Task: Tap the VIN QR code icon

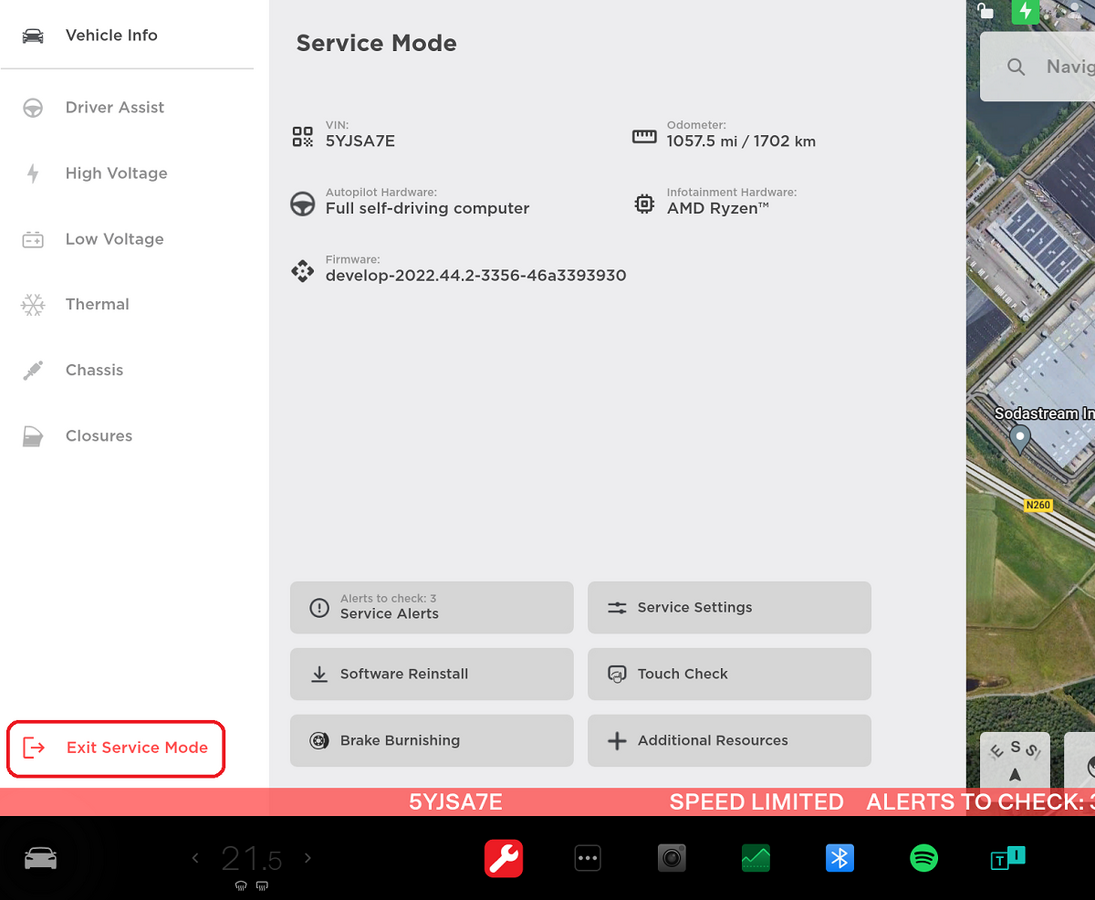Action: coord(302,136)
